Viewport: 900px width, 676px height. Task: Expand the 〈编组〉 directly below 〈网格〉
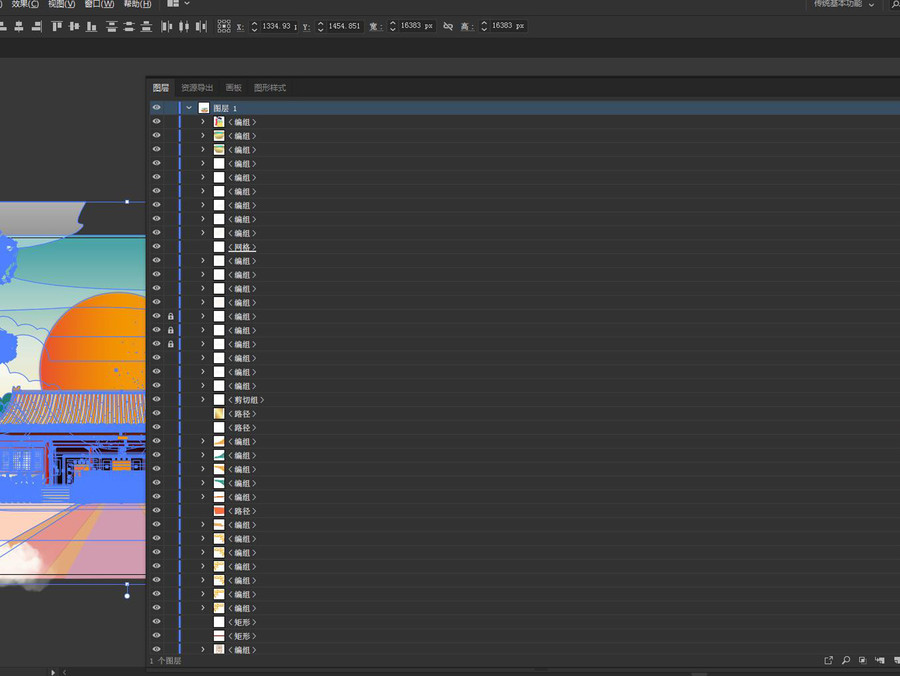tap(203, 261)
